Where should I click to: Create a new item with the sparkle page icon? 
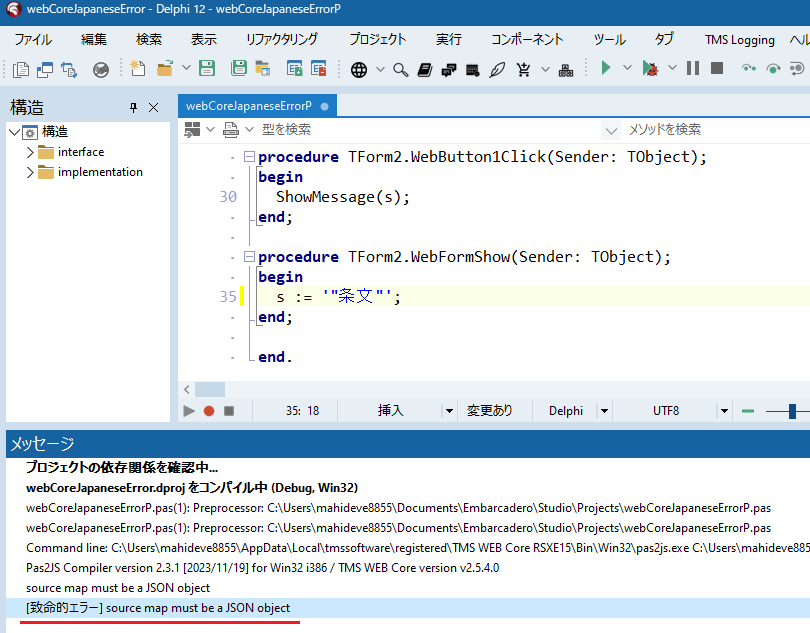coord(137,69)
